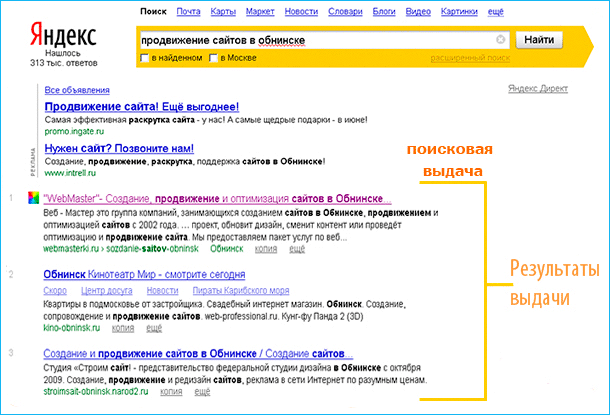This screenshot has width=610, height=415.
Task: Open the 'Центр досуга' sitelink
Action: [107, 291]
